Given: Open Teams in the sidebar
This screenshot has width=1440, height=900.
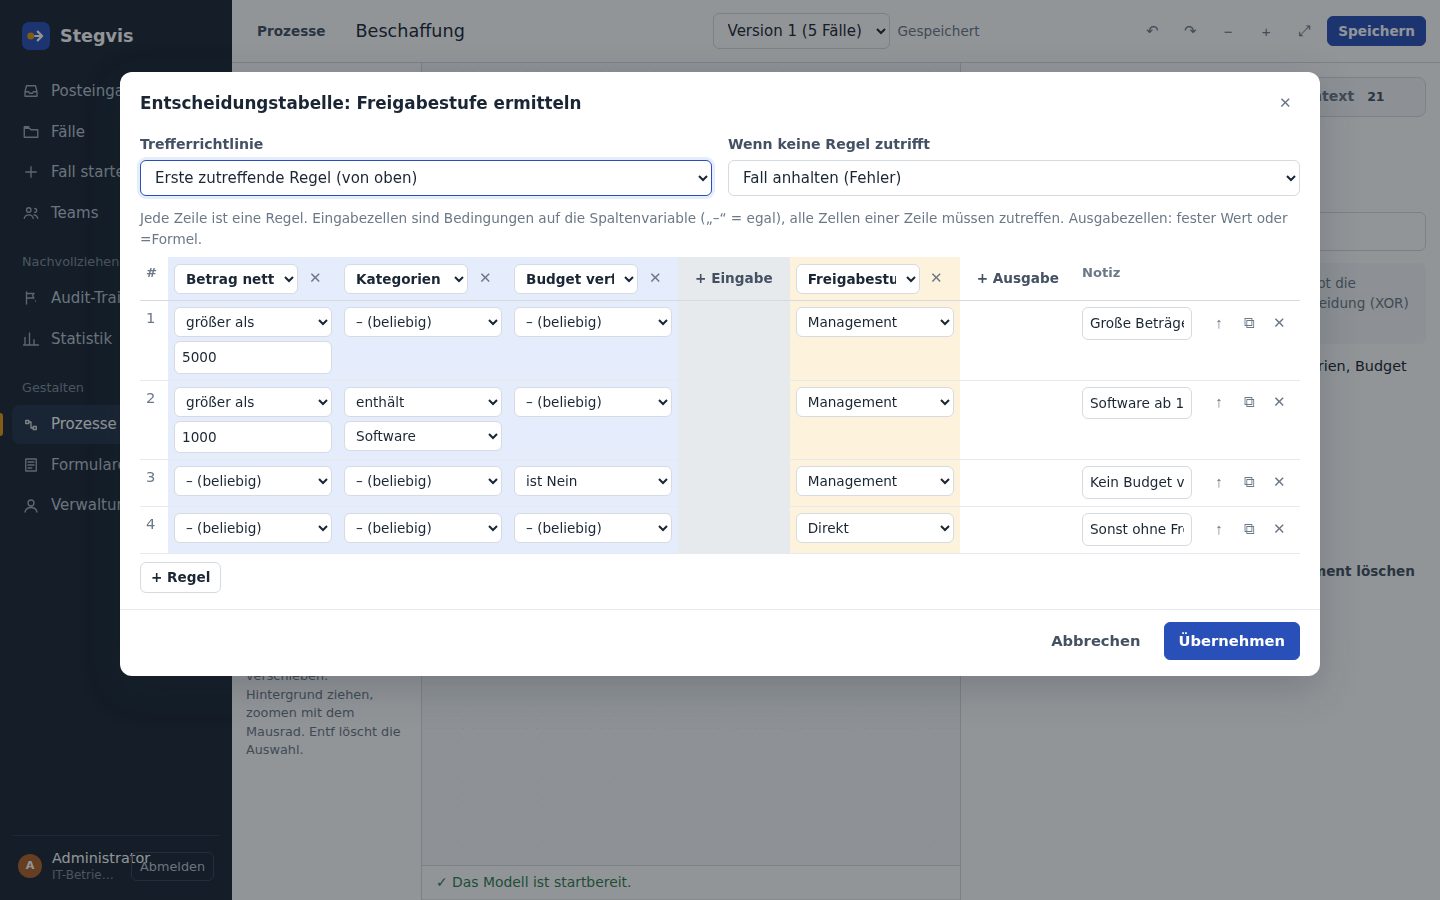Looking at the screenshot, I should click(74, 212).
